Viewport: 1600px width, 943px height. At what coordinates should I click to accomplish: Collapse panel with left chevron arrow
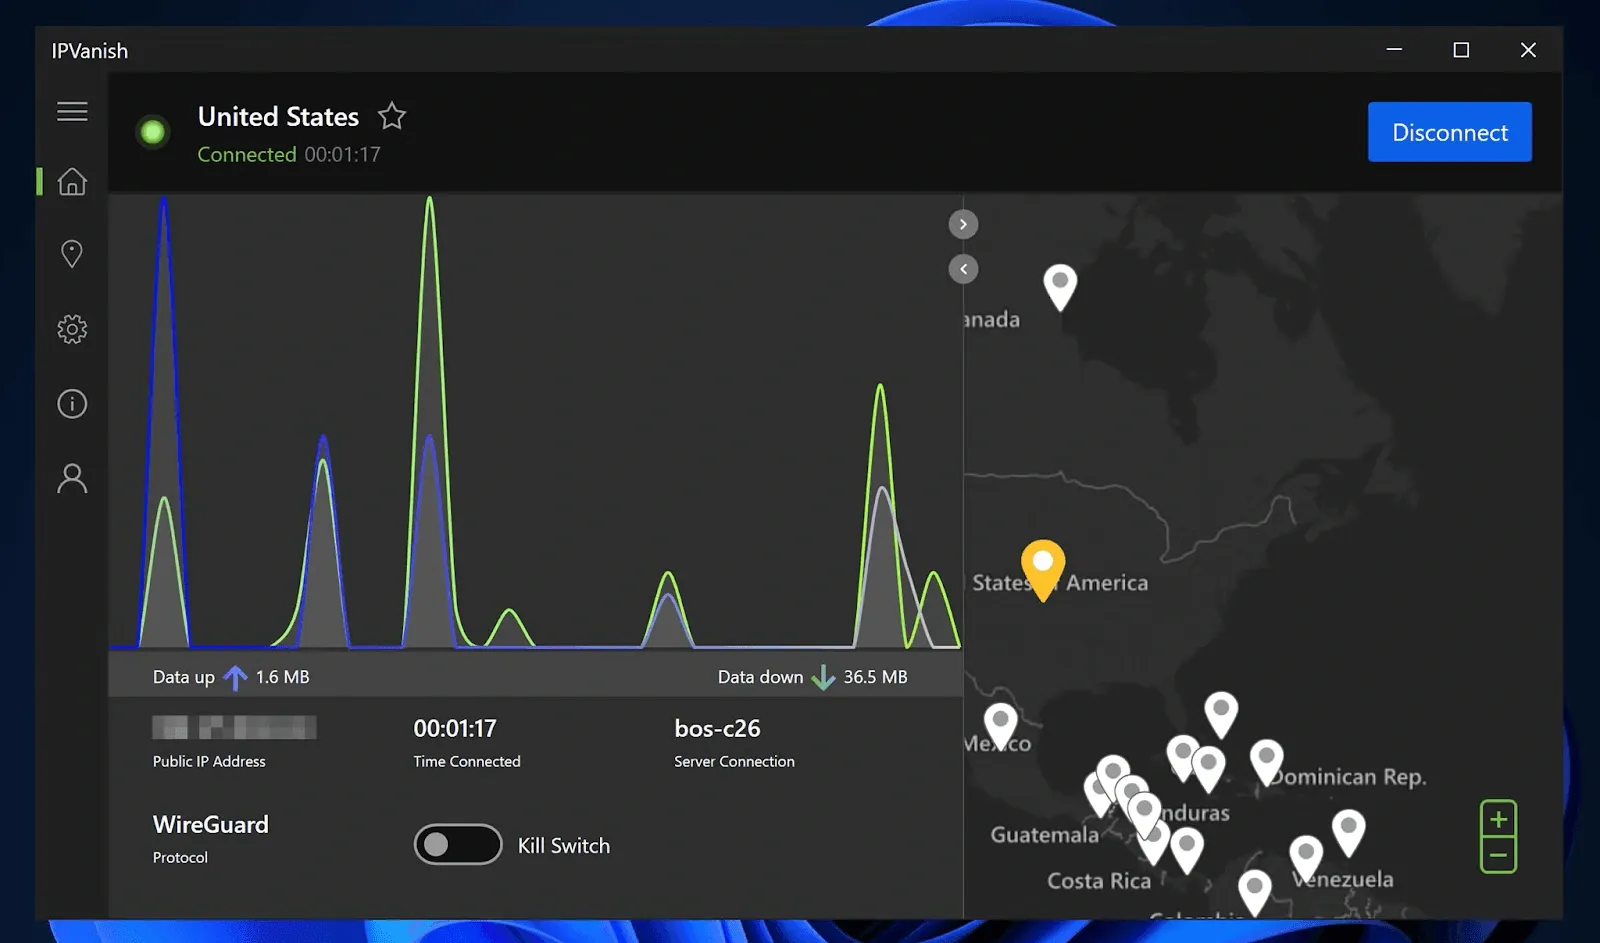(963, 269)
